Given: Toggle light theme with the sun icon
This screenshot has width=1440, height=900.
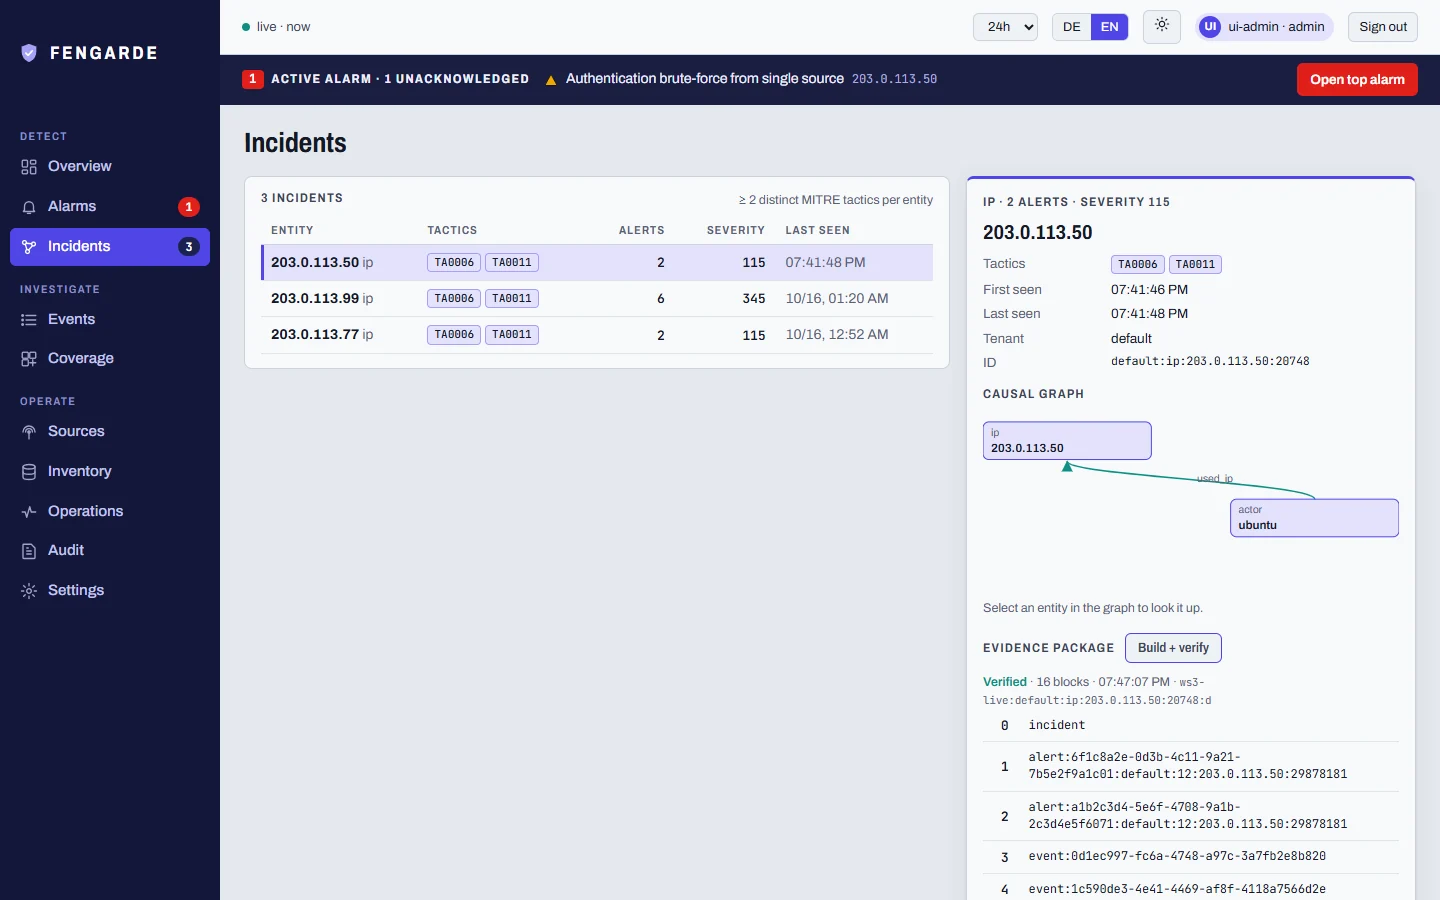Looking at the screenshot, I should tap(1161, 26).
